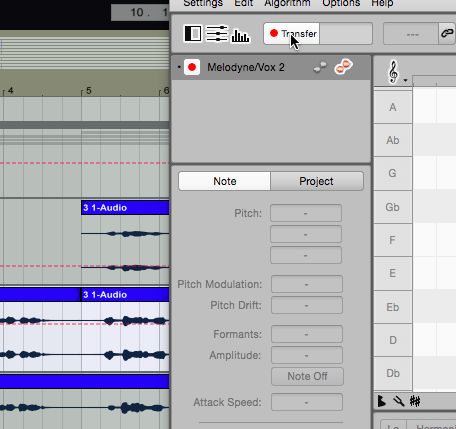The image size is (456, 429).
Task: Open the sound editor spectrum icon
Action: (240, 35)
